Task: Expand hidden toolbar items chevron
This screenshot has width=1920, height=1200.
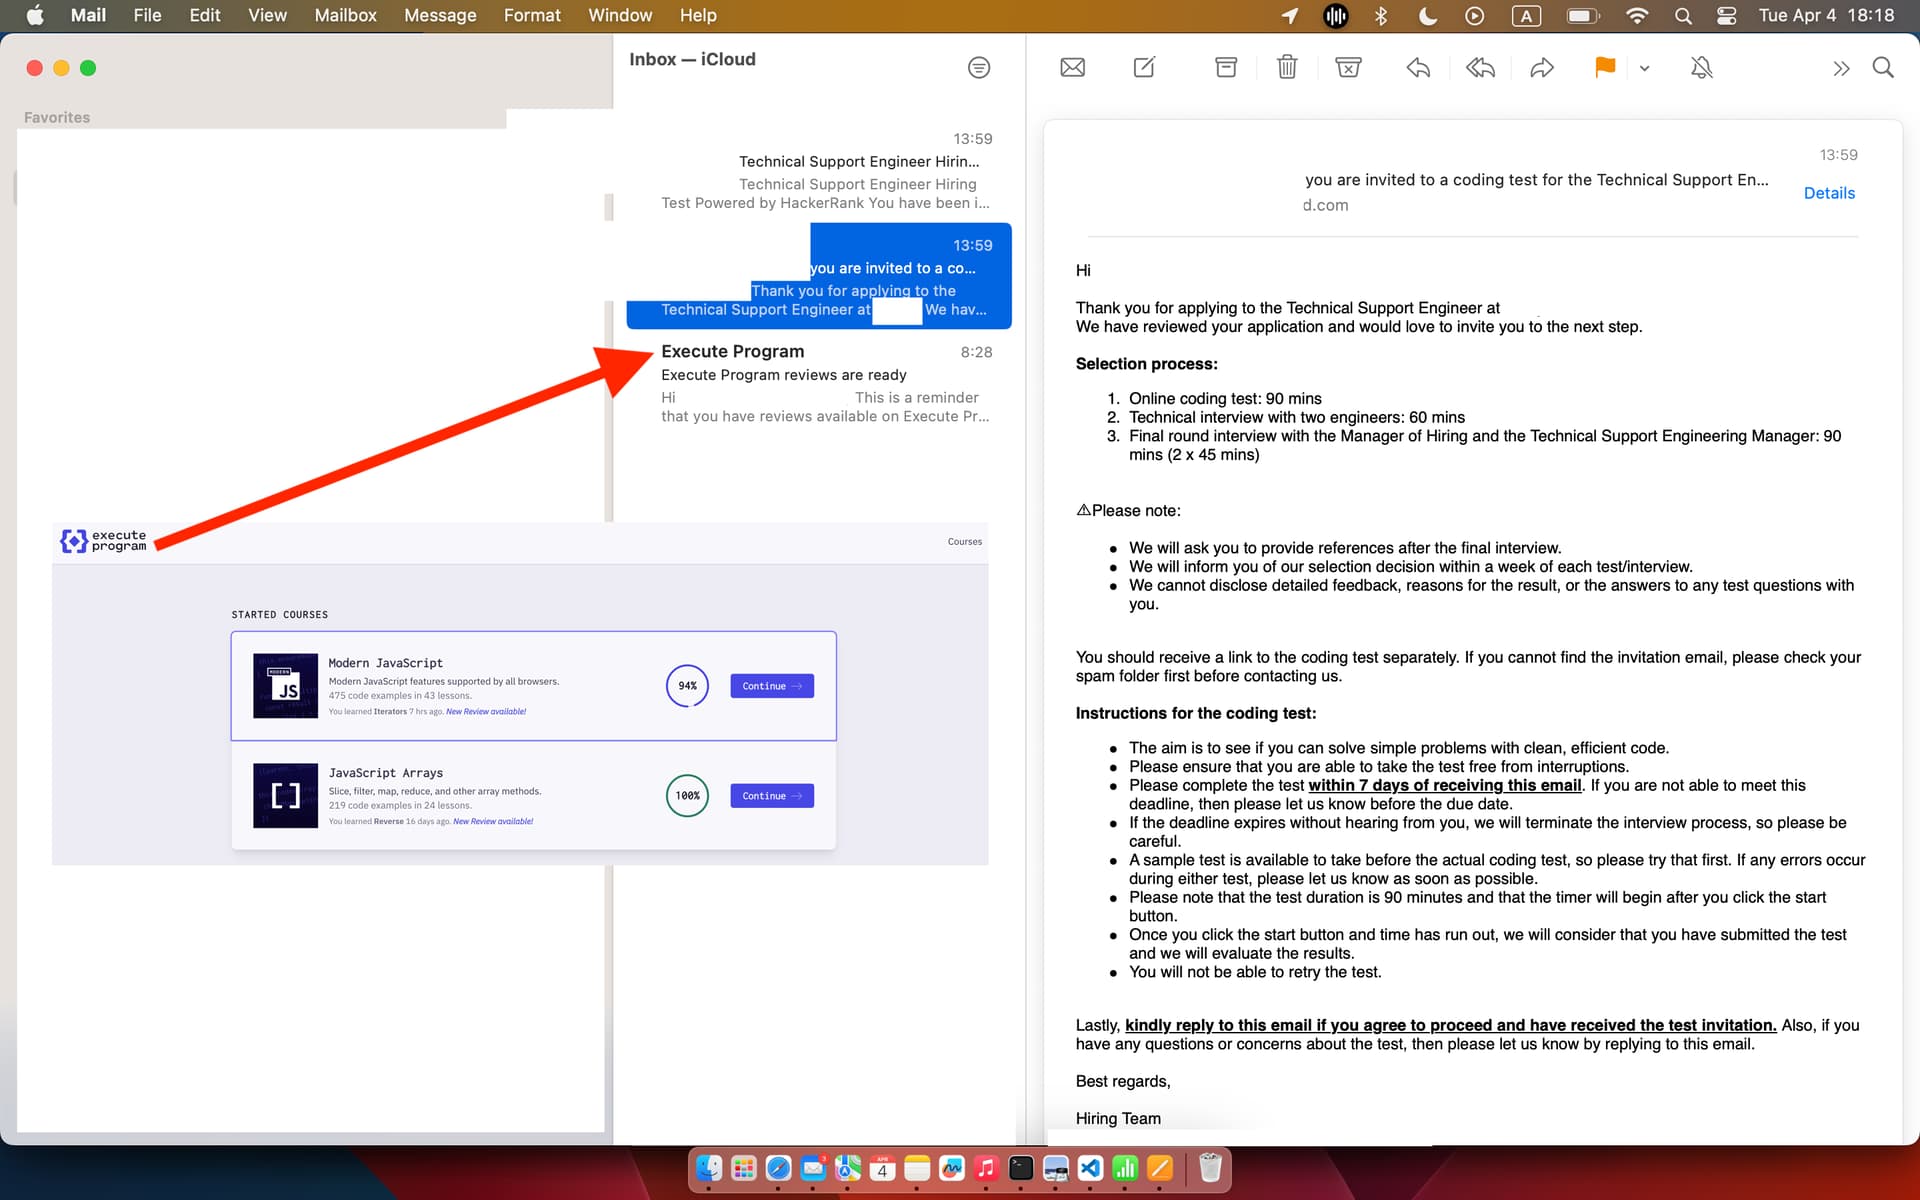Action: 1841,69
